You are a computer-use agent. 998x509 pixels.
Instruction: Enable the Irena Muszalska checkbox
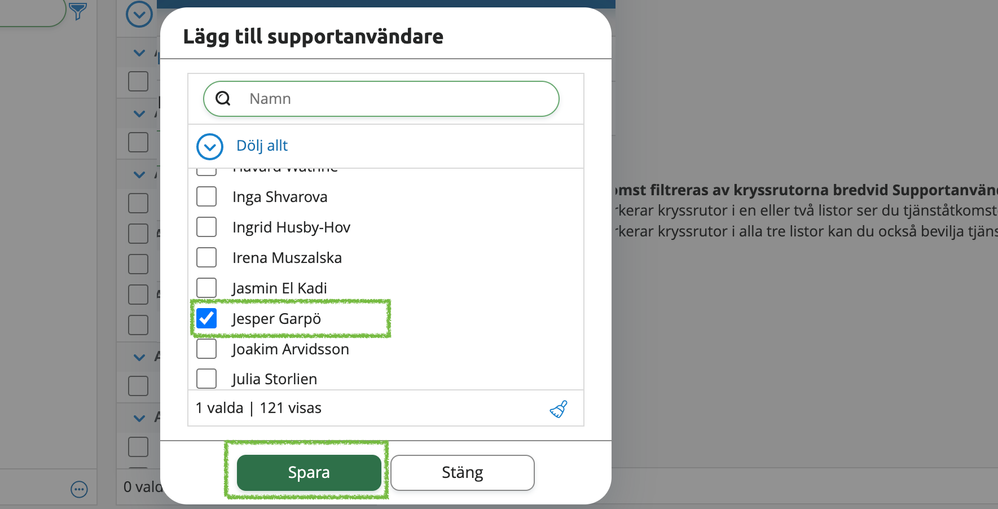pos(206,258)
